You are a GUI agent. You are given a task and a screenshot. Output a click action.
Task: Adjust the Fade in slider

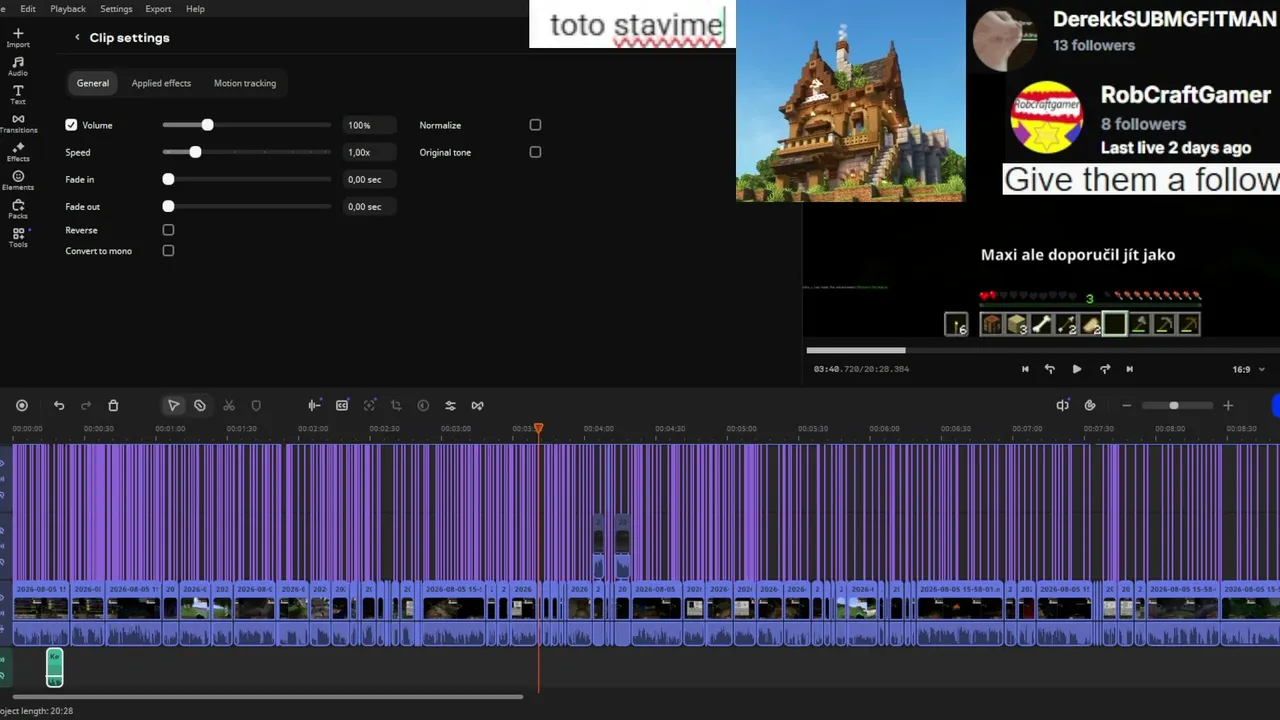247,179
